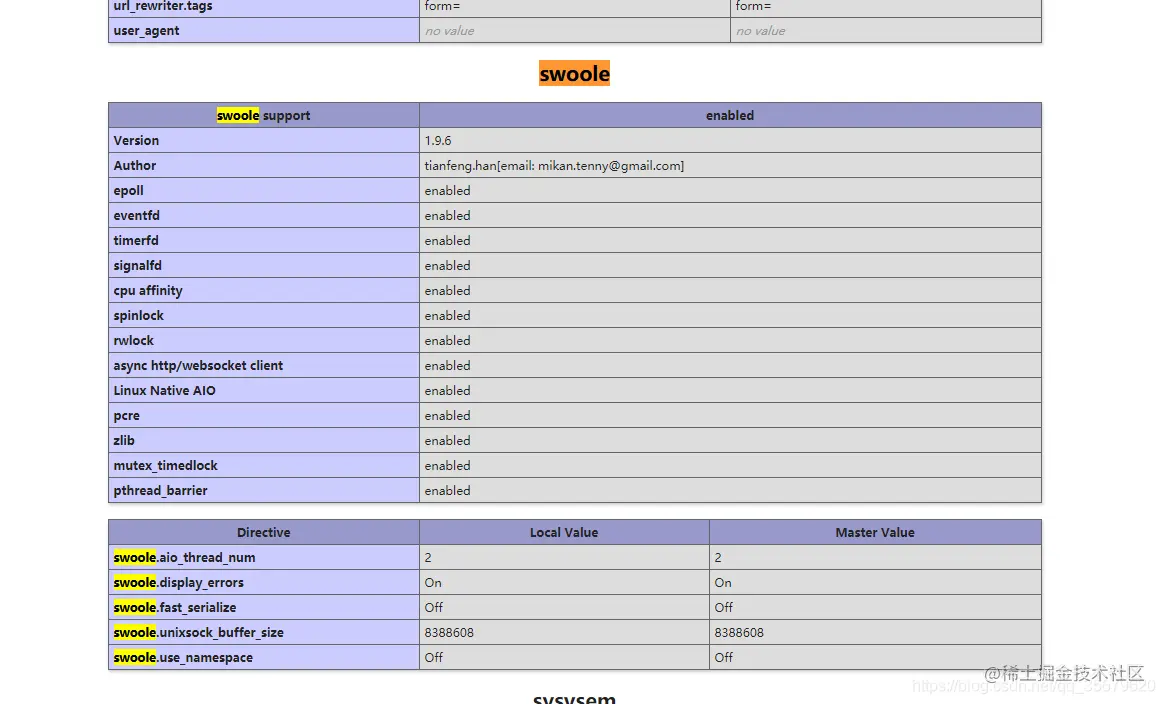Click fast_serialize local value Off
1165x704 pixels.
[434, 607]
